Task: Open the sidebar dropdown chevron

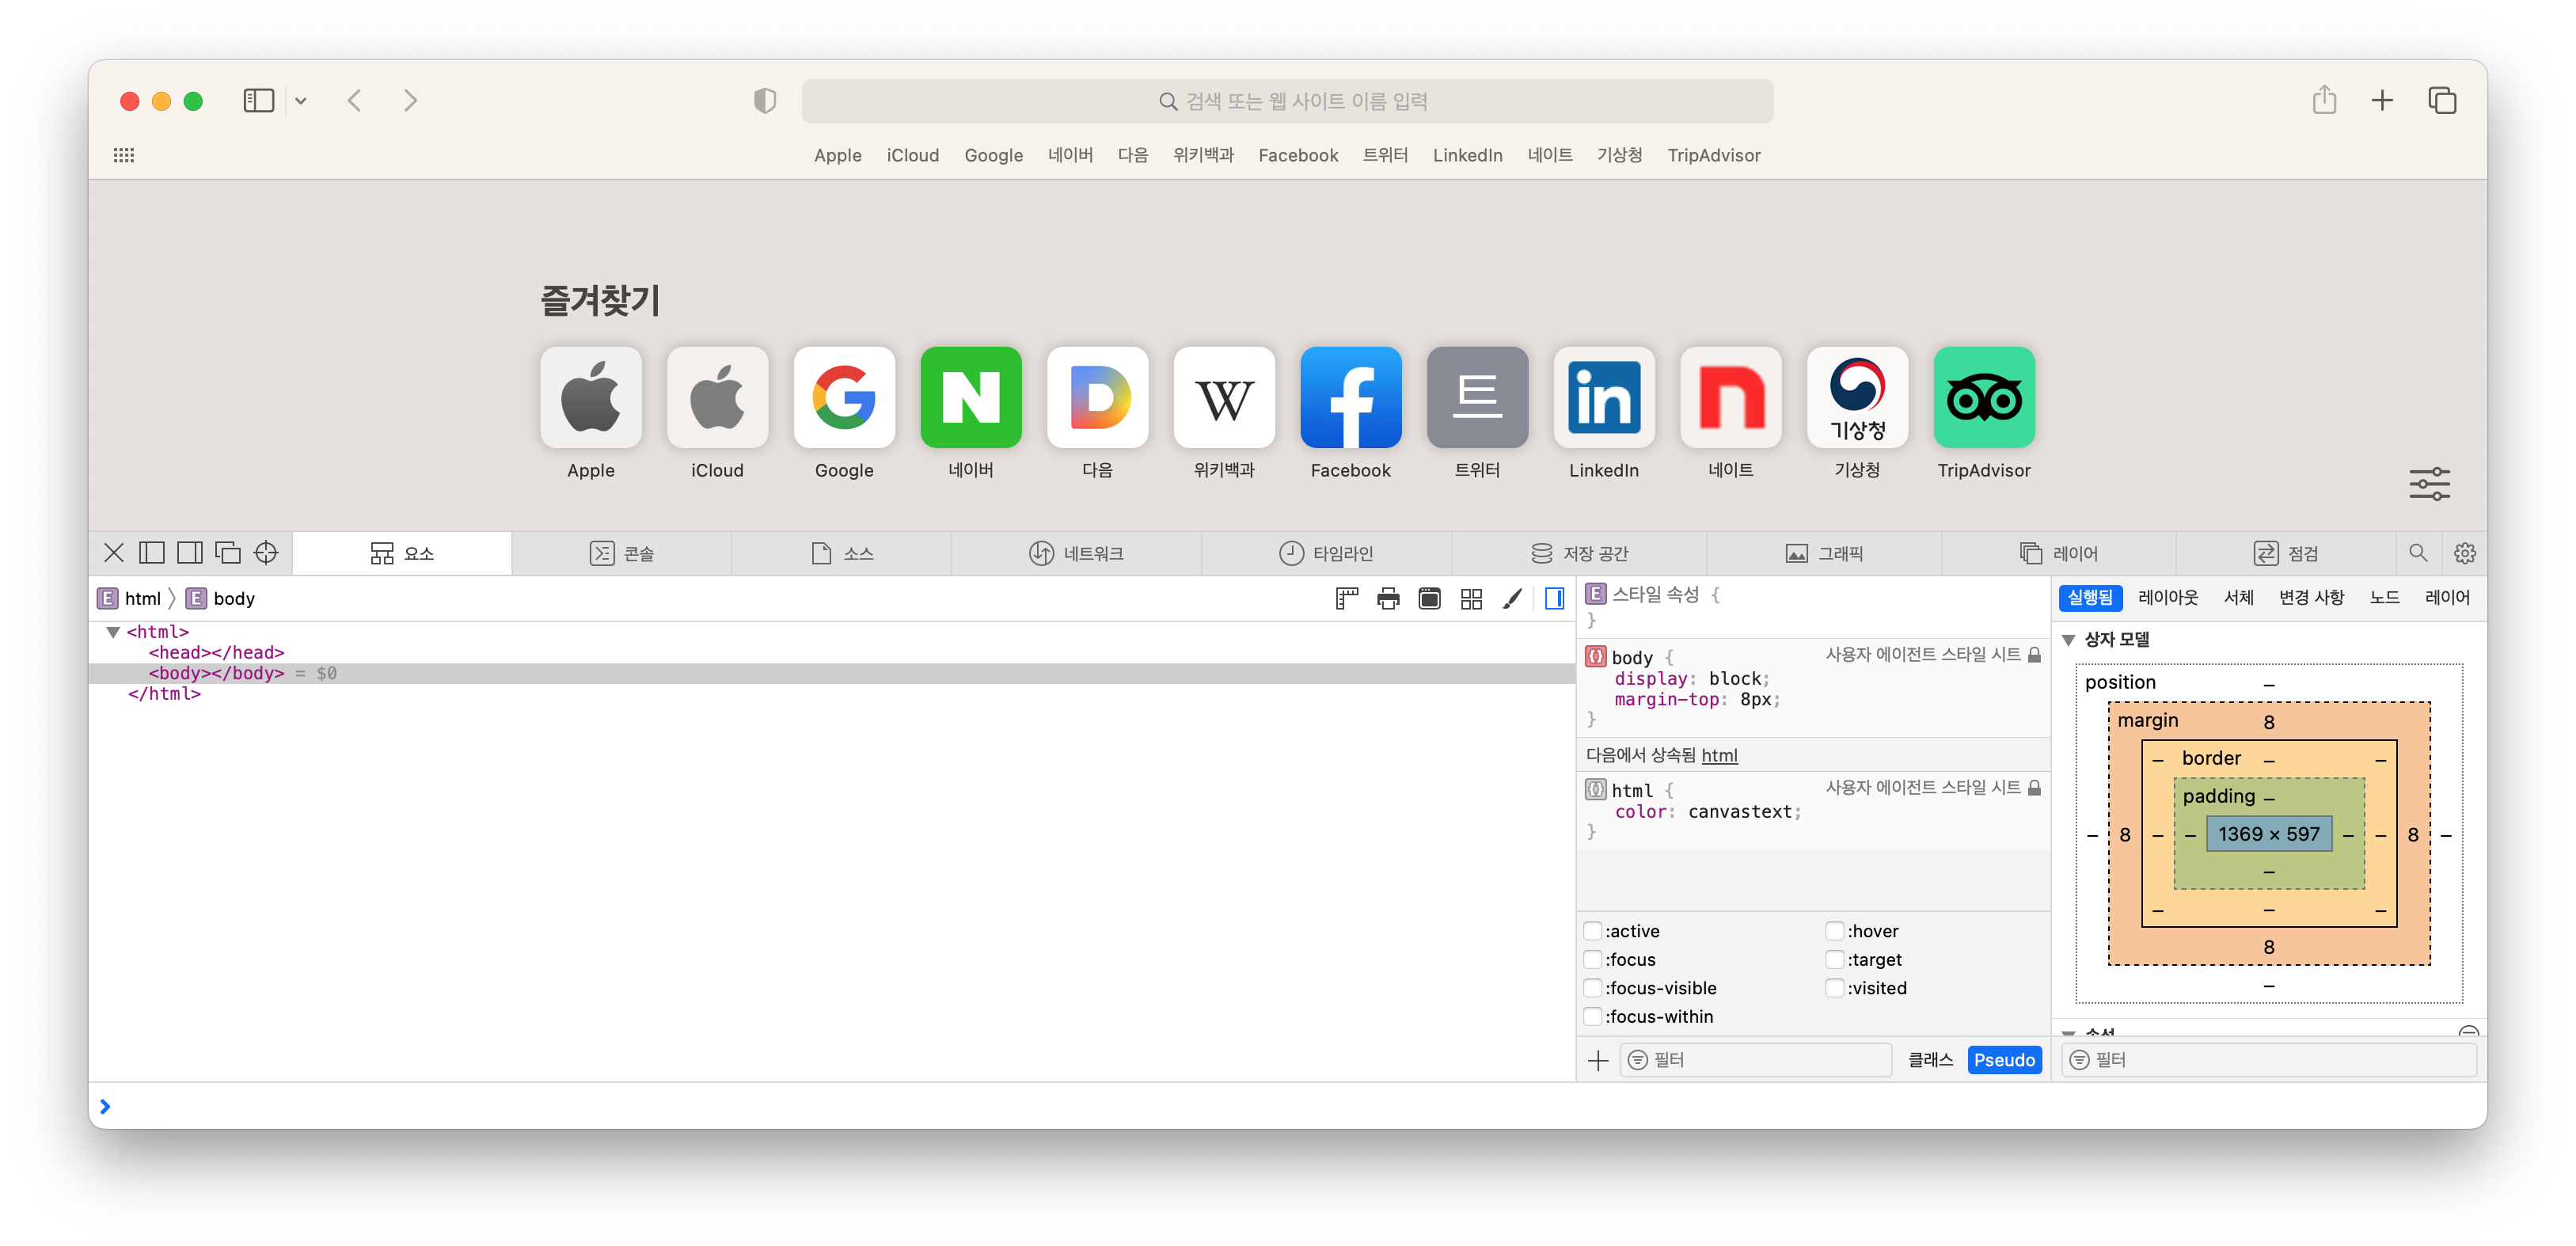Action: (x=301, y=101)
